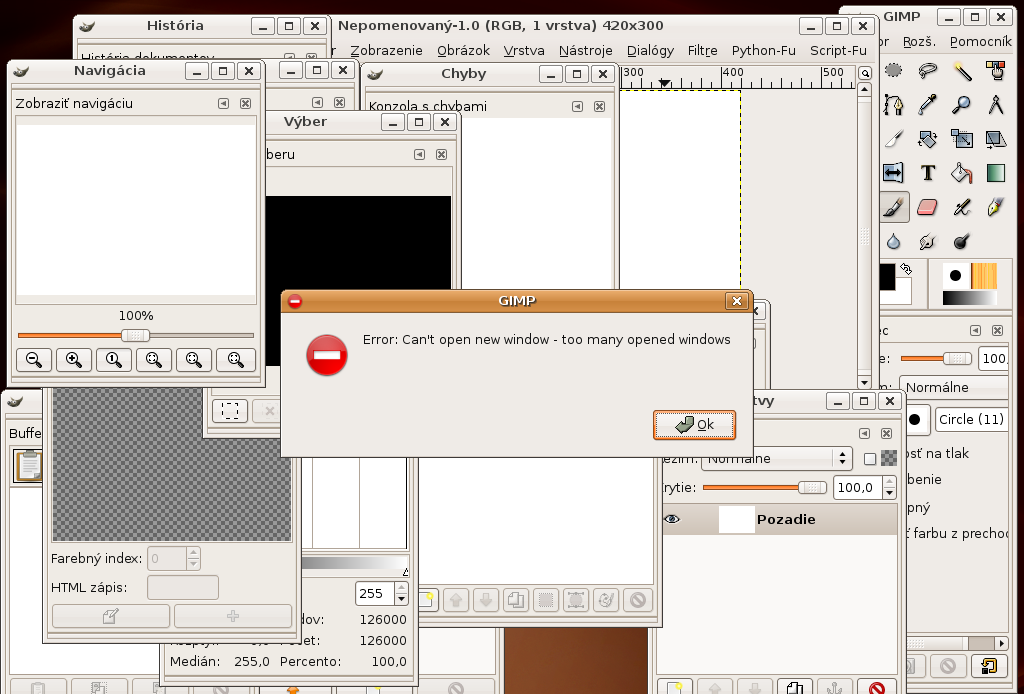Open the tab menu arrow in Navigácia window
This screenshot has height=694, width=1024.
223,103
